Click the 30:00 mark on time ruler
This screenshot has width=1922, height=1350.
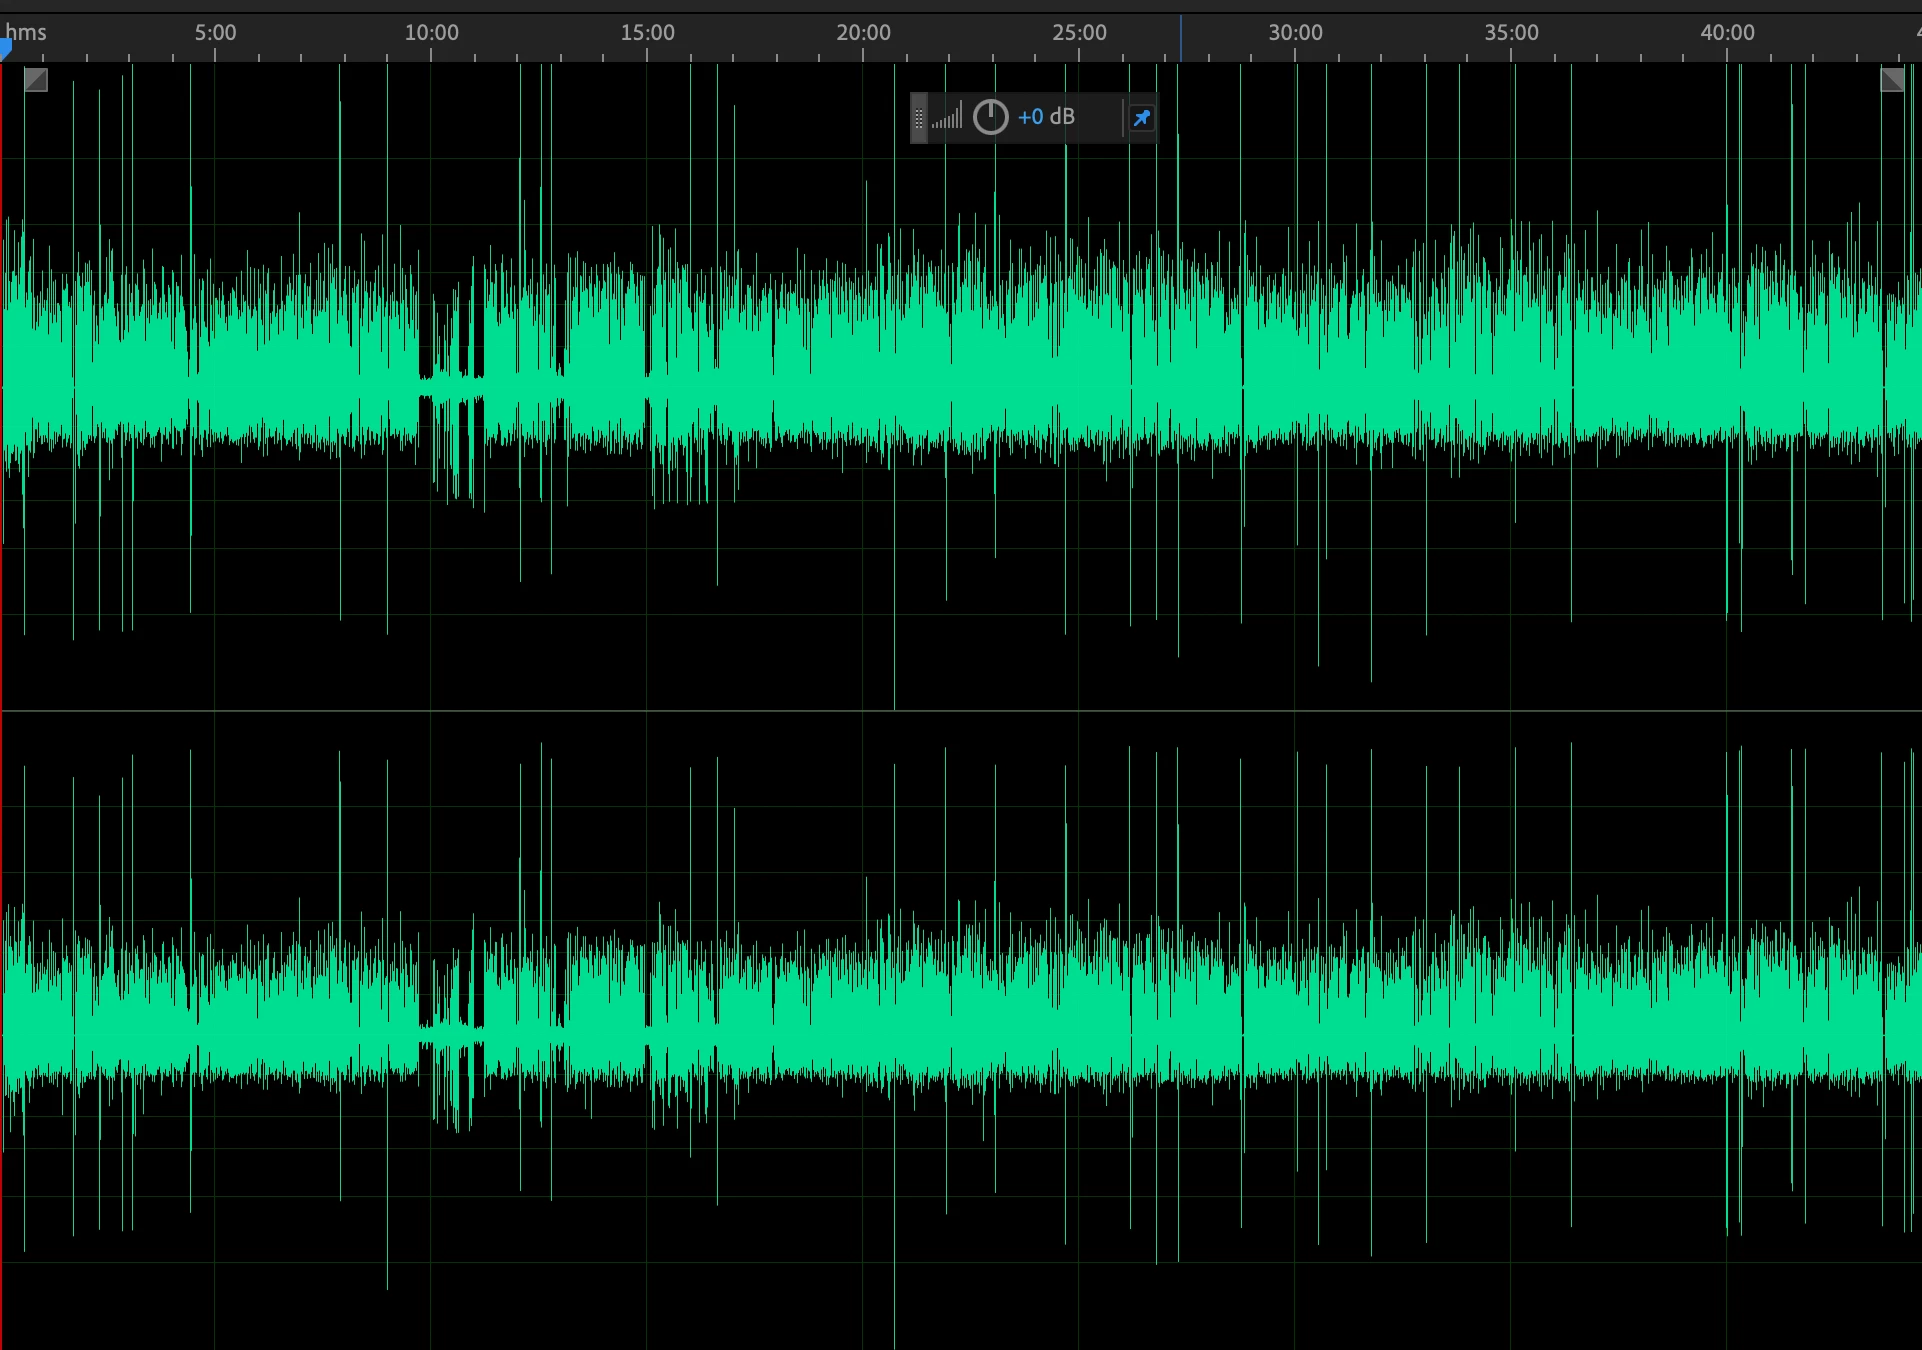click(x=1295, y=33)
